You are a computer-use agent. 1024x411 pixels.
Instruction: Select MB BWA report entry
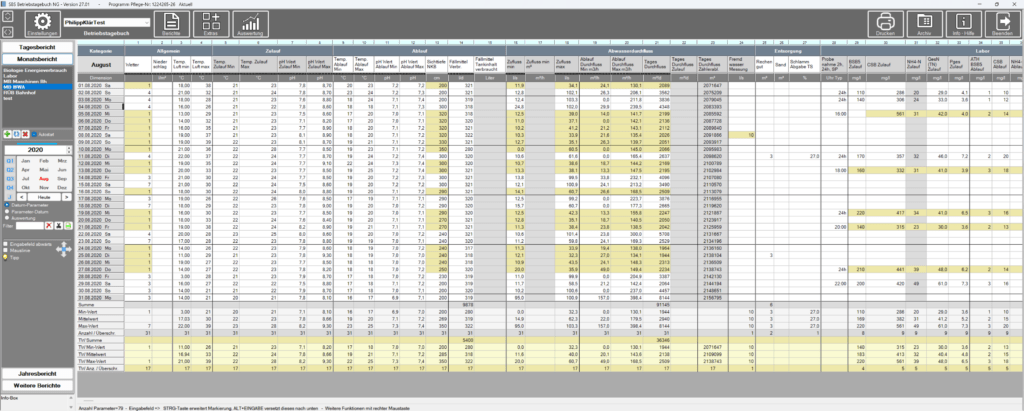point(37,86)
